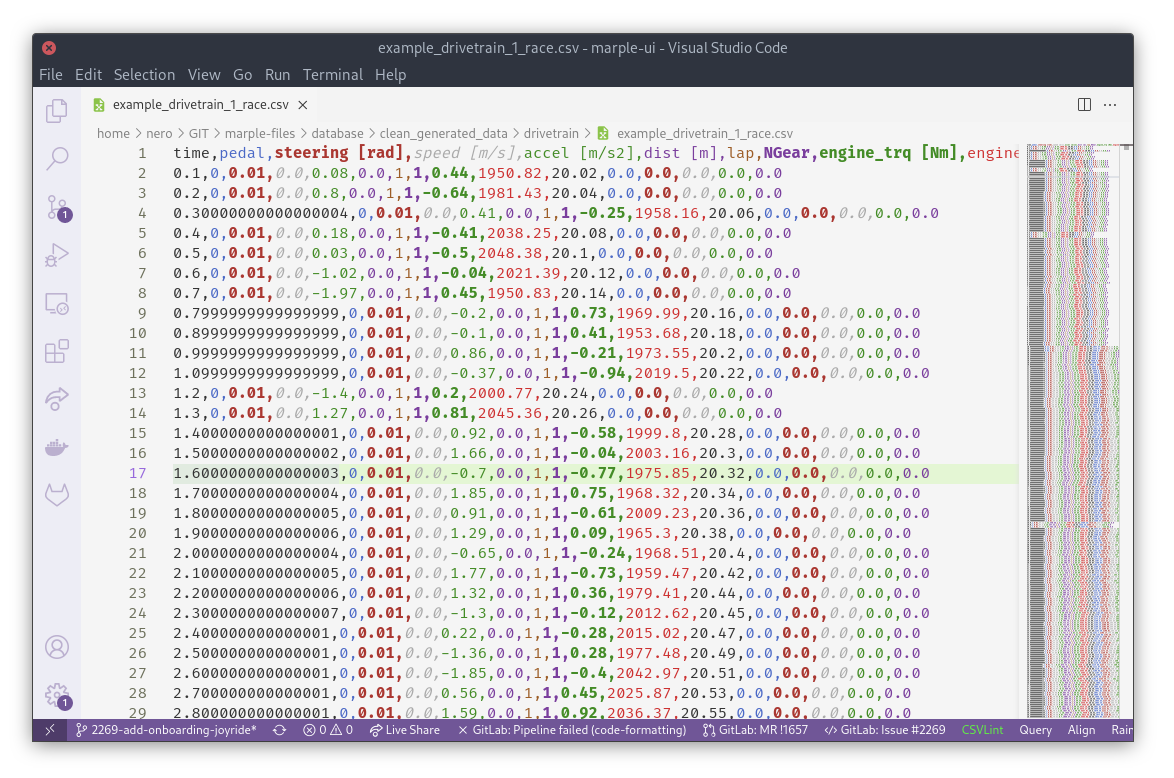Open GitLab Pipeline failed status item
Screen dimensions: 1174x778
point(572,730)
